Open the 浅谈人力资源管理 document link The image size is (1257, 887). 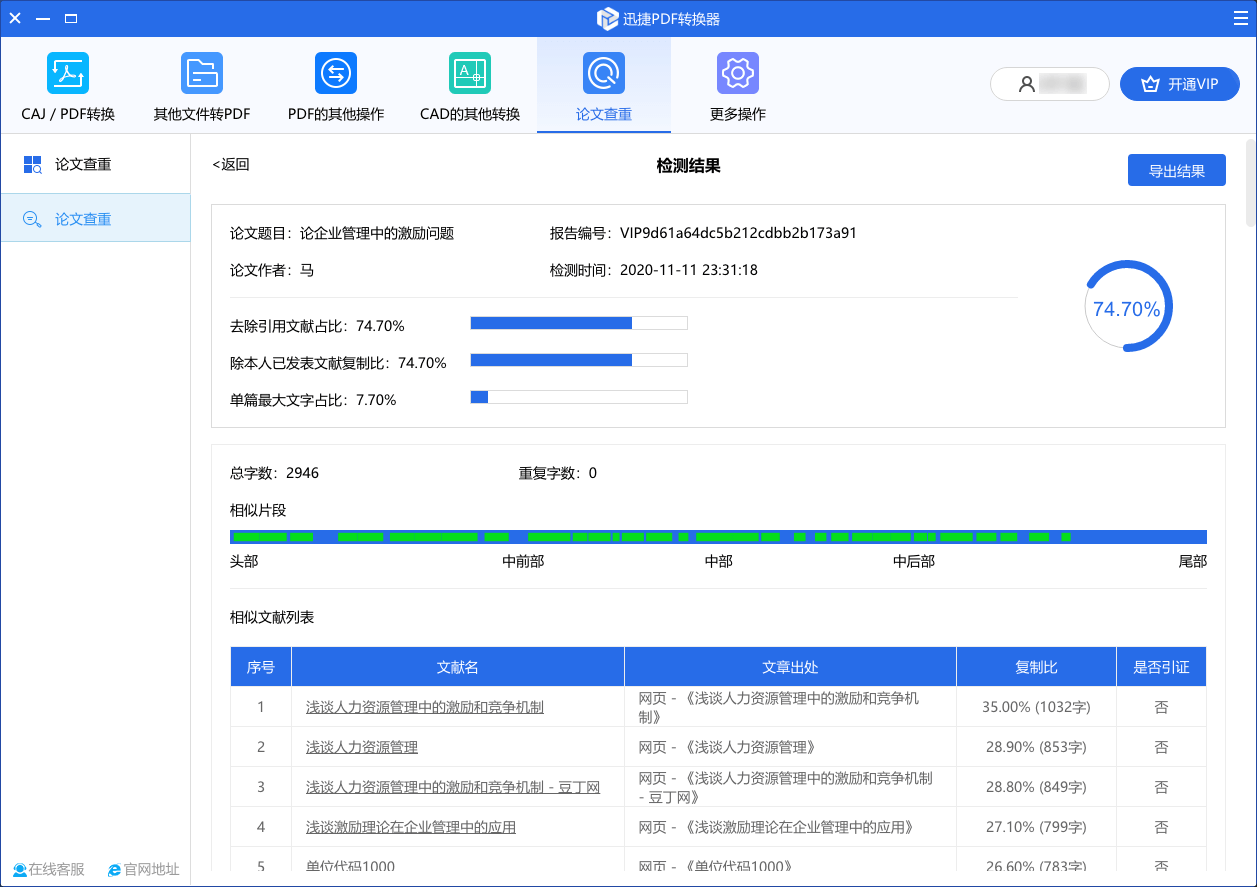pos(362,747)
